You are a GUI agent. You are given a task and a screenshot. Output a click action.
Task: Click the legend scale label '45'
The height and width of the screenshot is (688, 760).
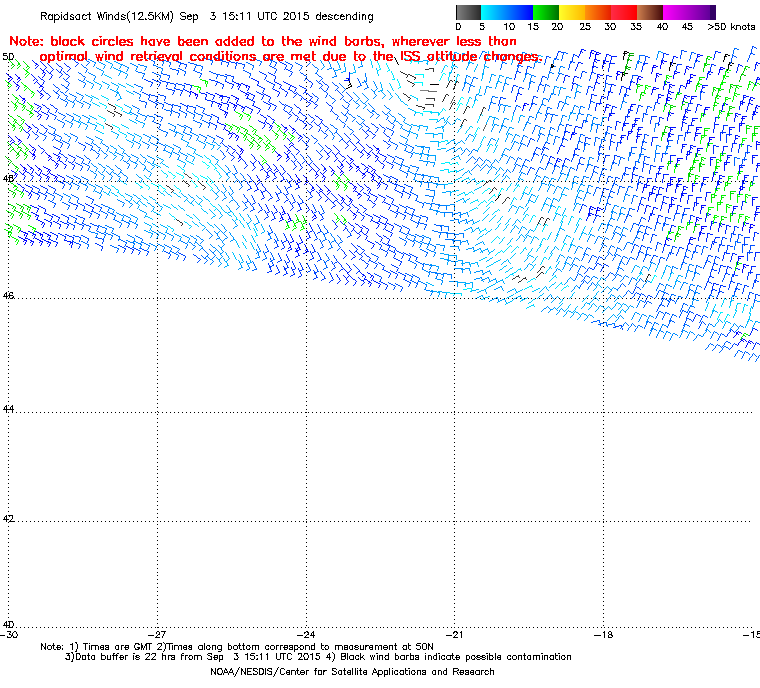pos(687,27)
